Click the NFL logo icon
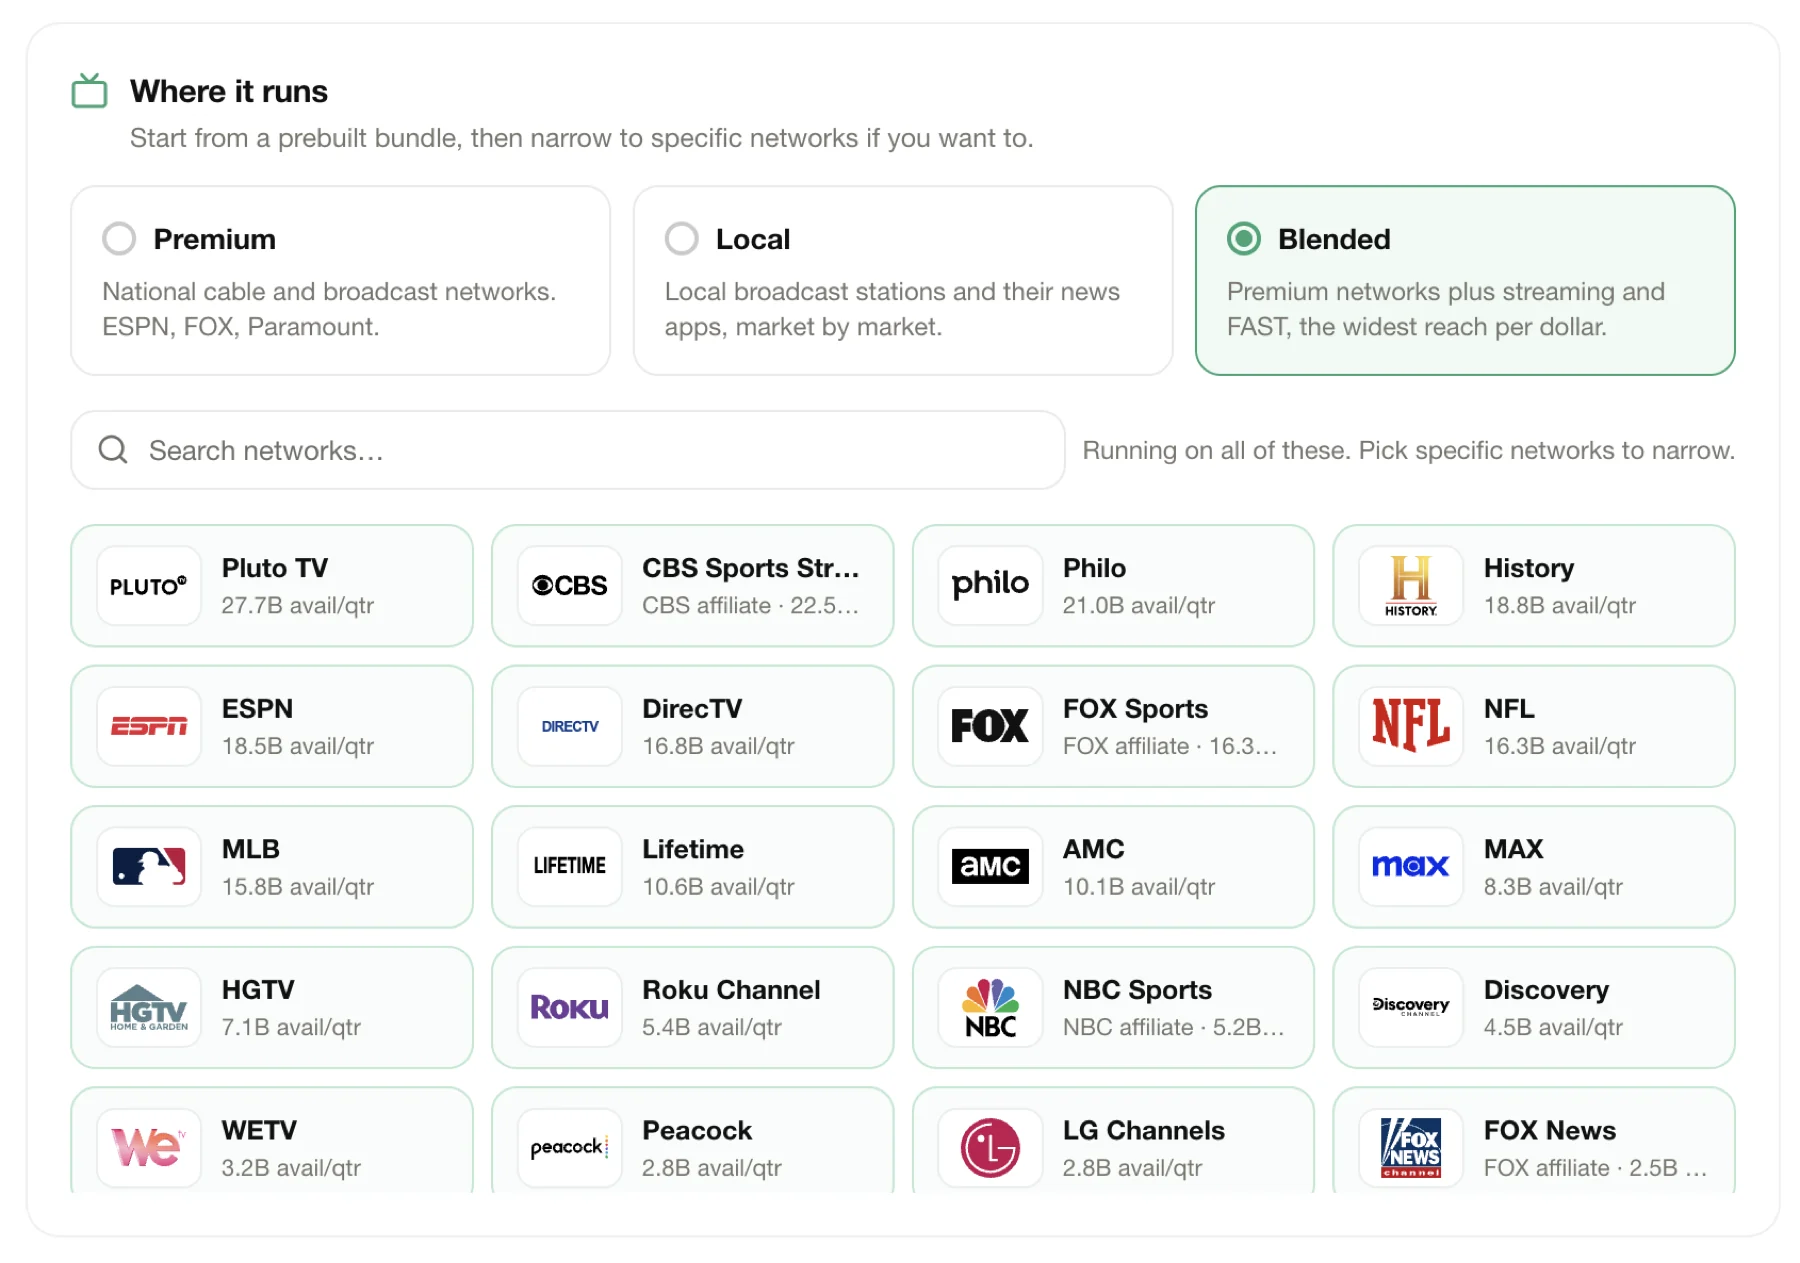 coord(1411,726)
